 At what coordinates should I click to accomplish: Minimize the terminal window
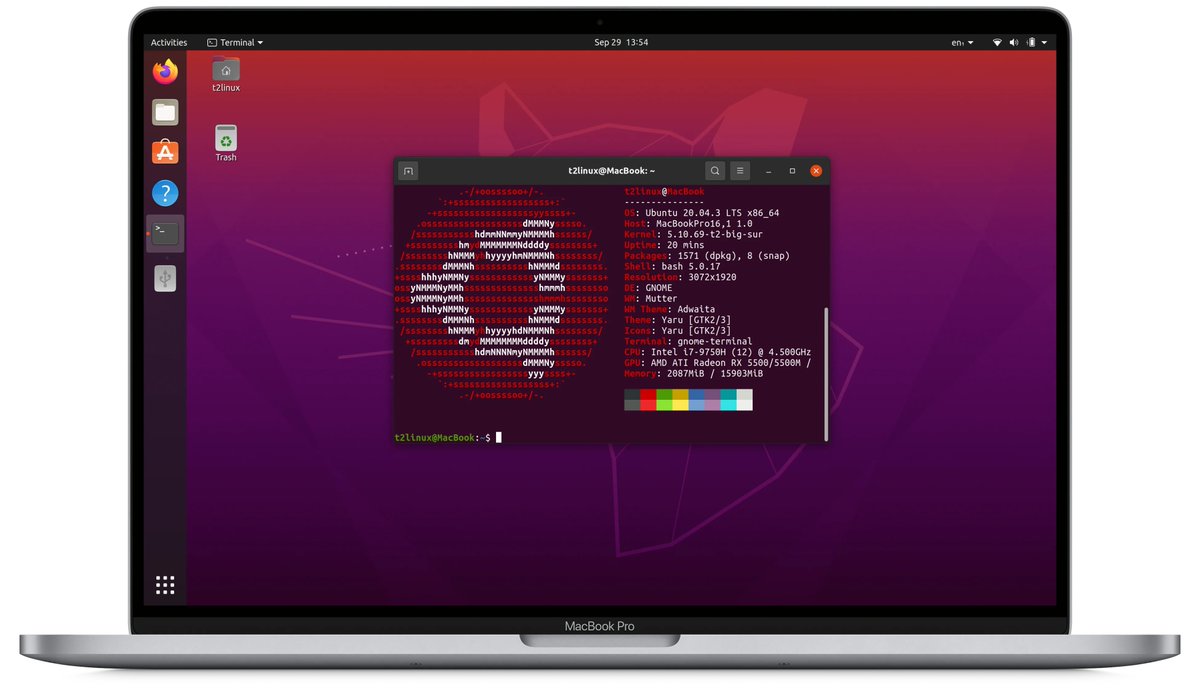(768, 171)
